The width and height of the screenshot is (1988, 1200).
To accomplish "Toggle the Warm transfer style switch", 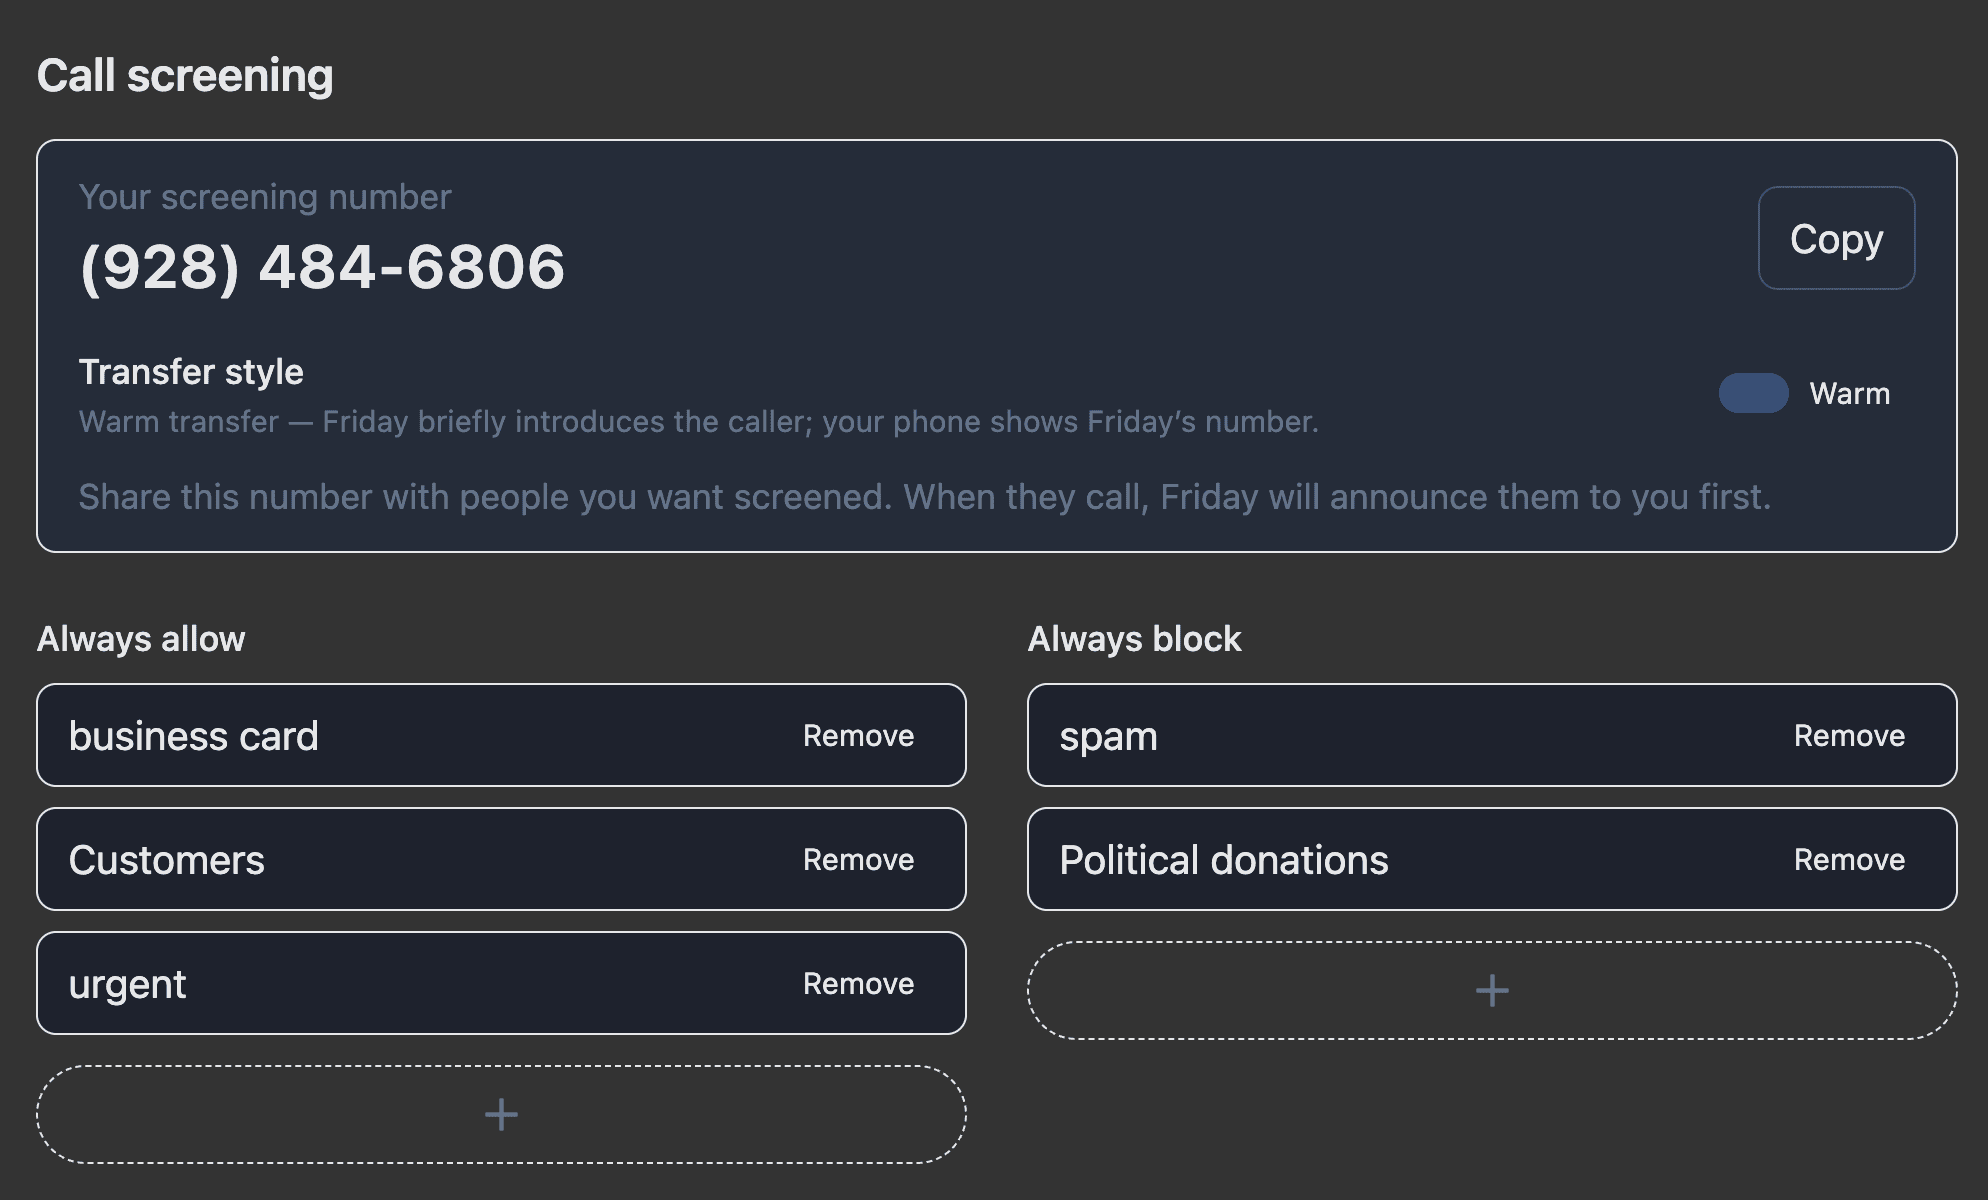I will tap(1753, 394).
